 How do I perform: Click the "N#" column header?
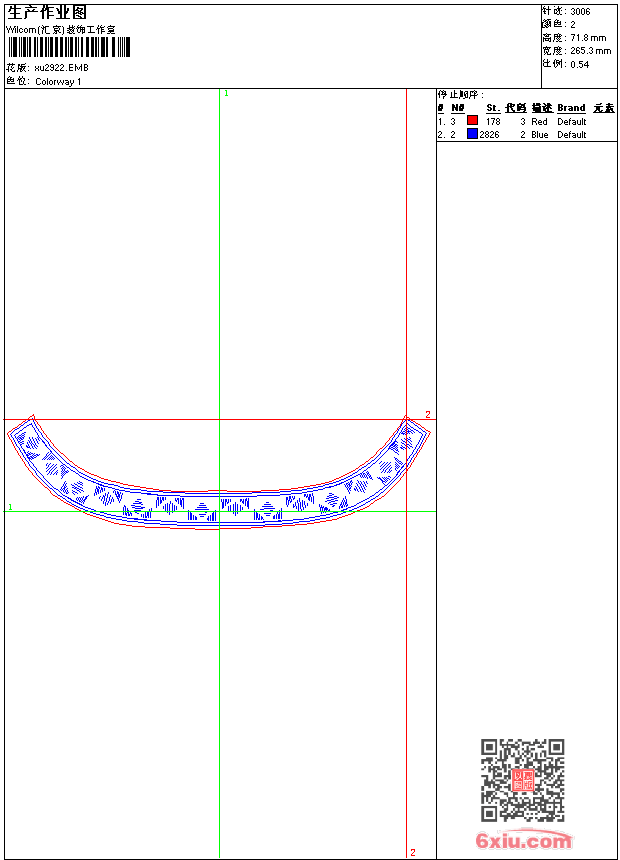pos(458,108)
